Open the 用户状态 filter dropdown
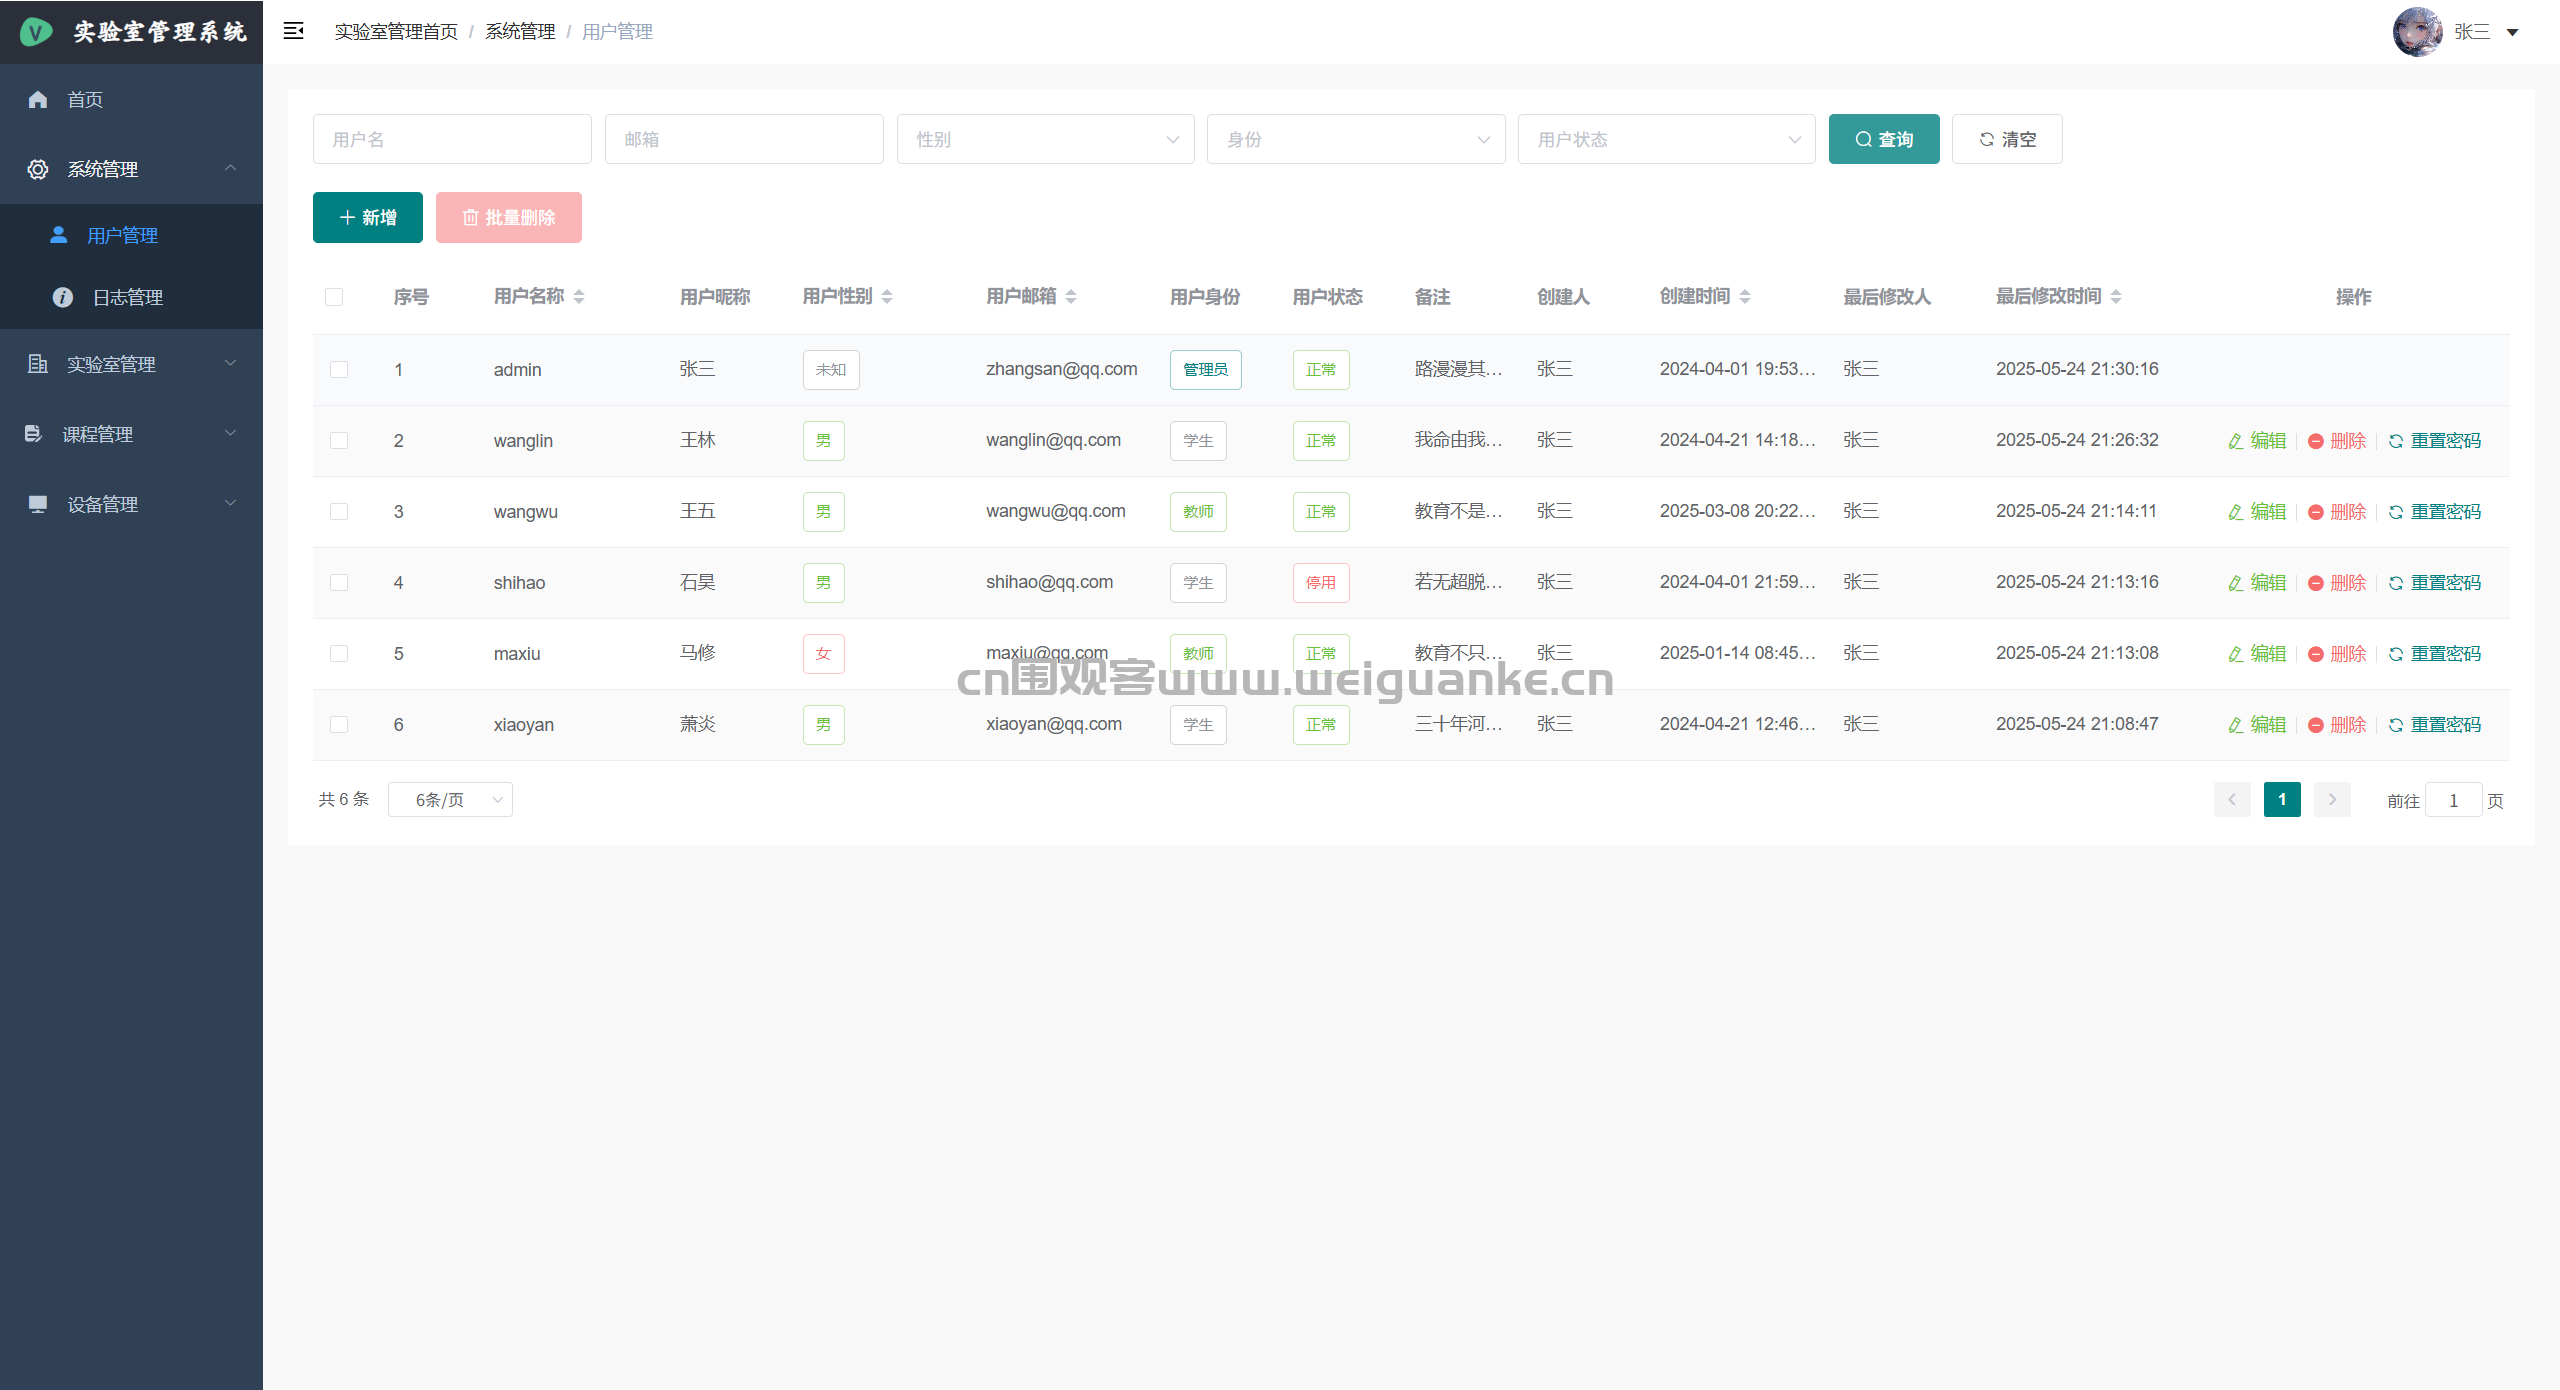This screenshot has width=2560, height=1390. pos(1666,139)
